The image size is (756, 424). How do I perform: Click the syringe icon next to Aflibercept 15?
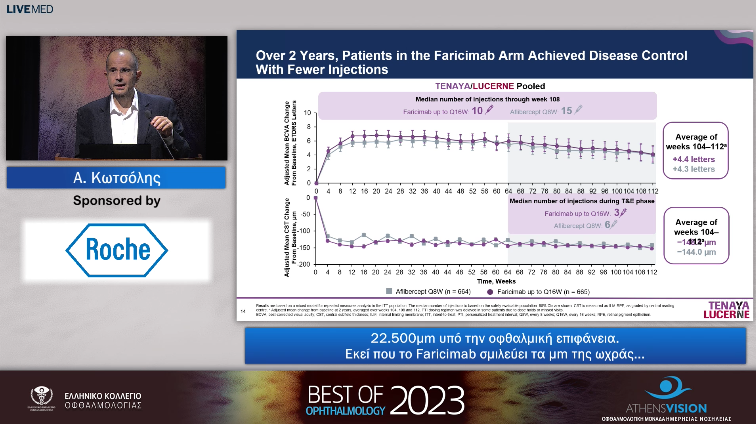pos(577,110)
